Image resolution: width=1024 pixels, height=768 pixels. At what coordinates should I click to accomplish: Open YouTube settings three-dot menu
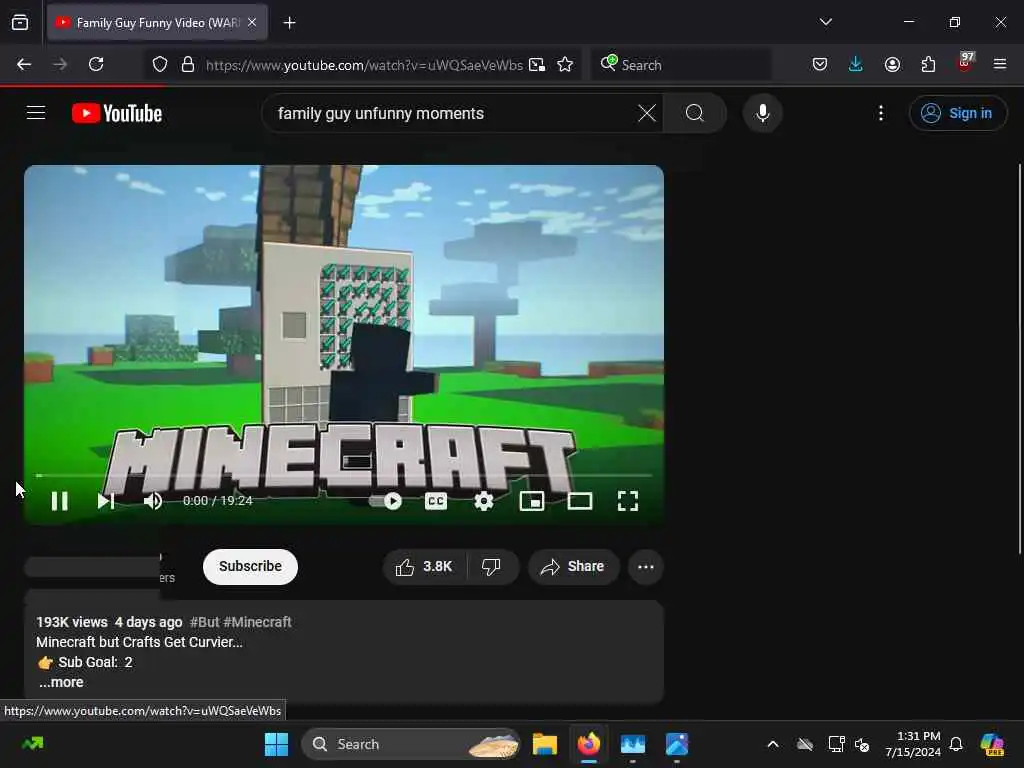coord(881,113)
